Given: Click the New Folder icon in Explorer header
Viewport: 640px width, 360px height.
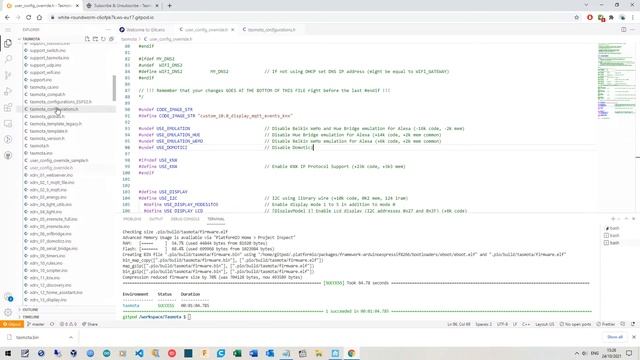Looking at the screenshot, I should click(95, 39).
